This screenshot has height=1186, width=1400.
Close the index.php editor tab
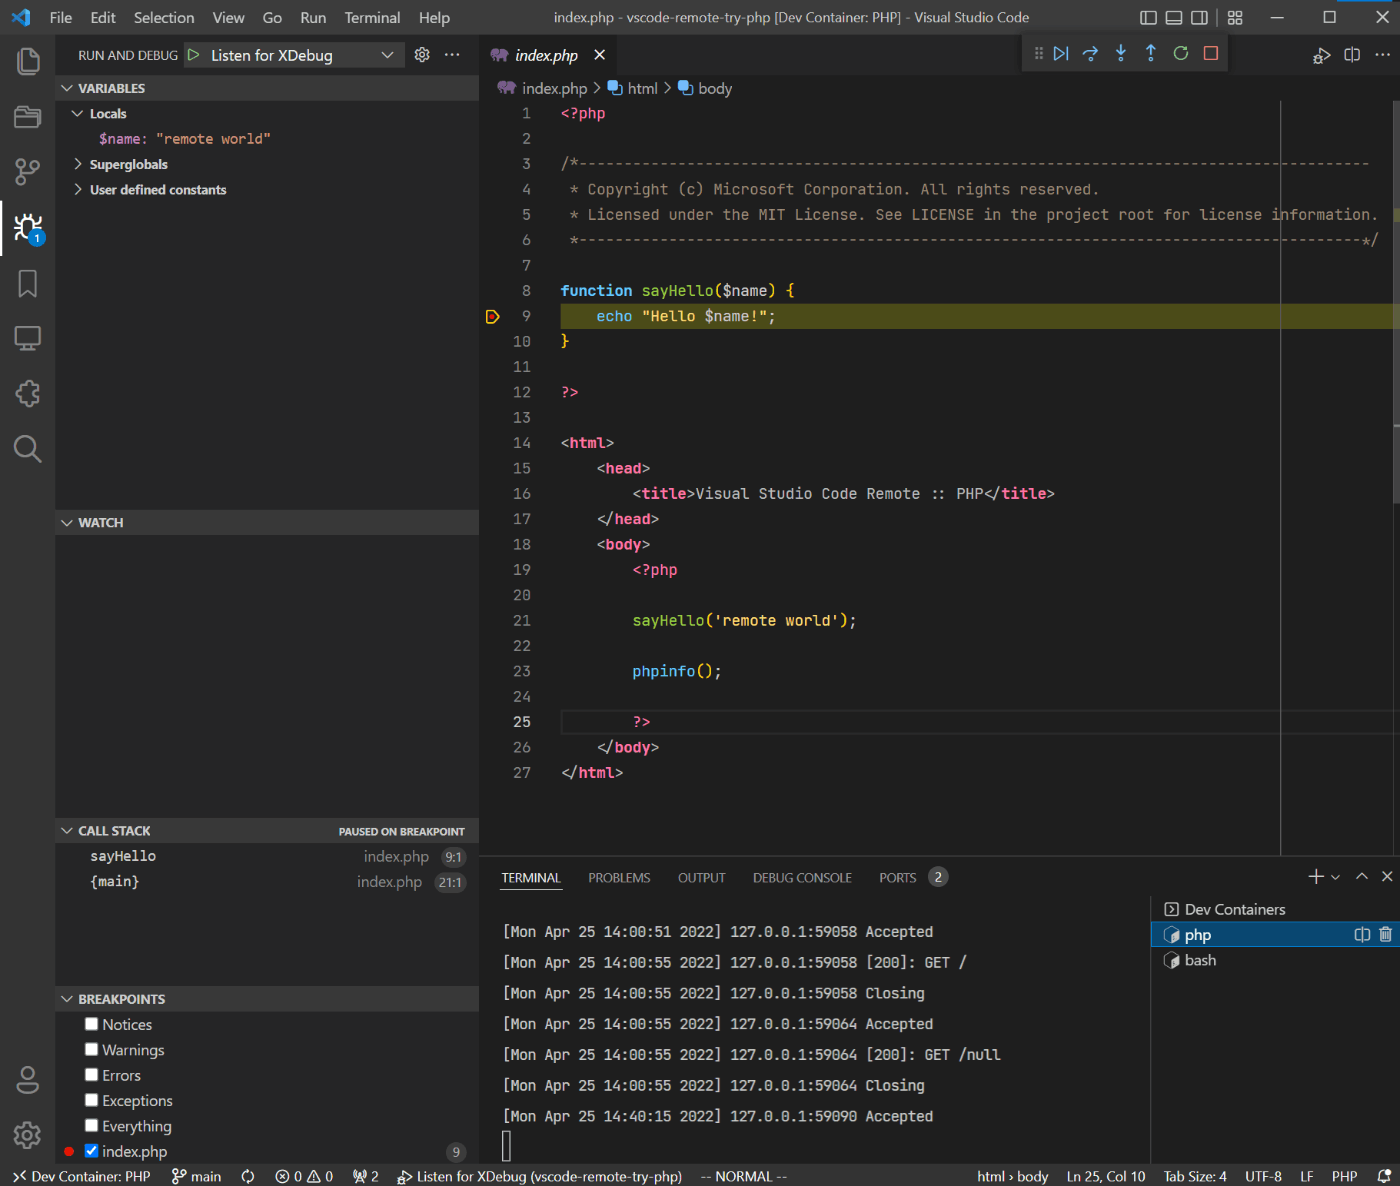pos(600,55)
